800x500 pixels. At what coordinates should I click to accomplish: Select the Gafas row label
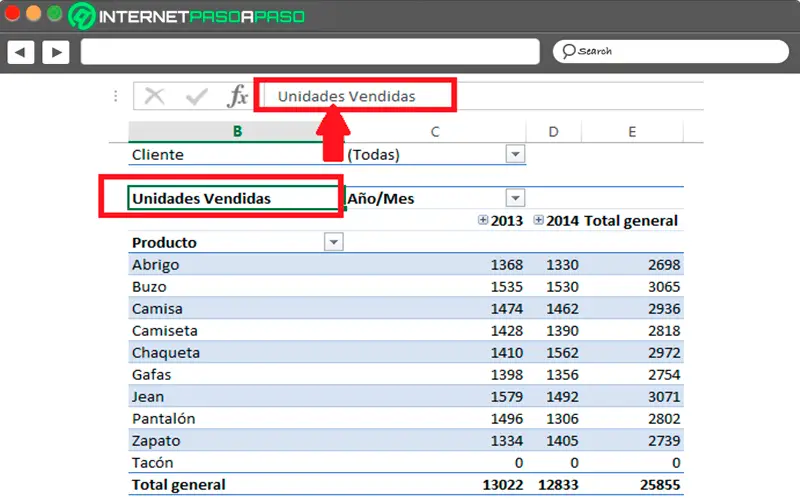(x=152, y=374)
